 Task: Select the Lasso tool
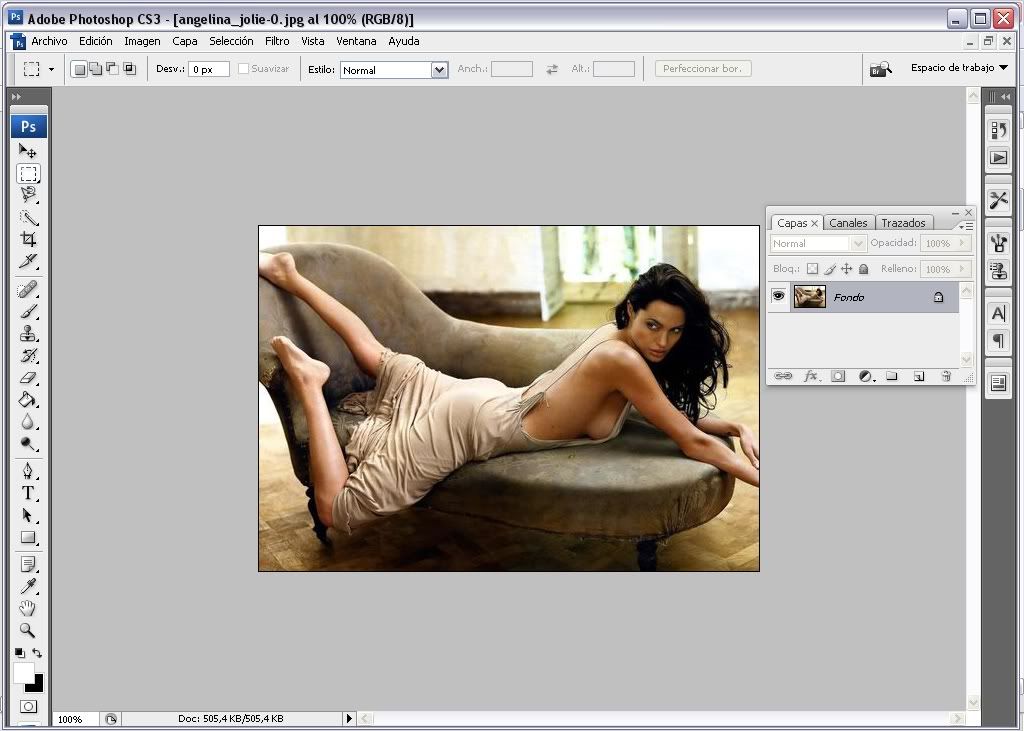coord(27,194)
